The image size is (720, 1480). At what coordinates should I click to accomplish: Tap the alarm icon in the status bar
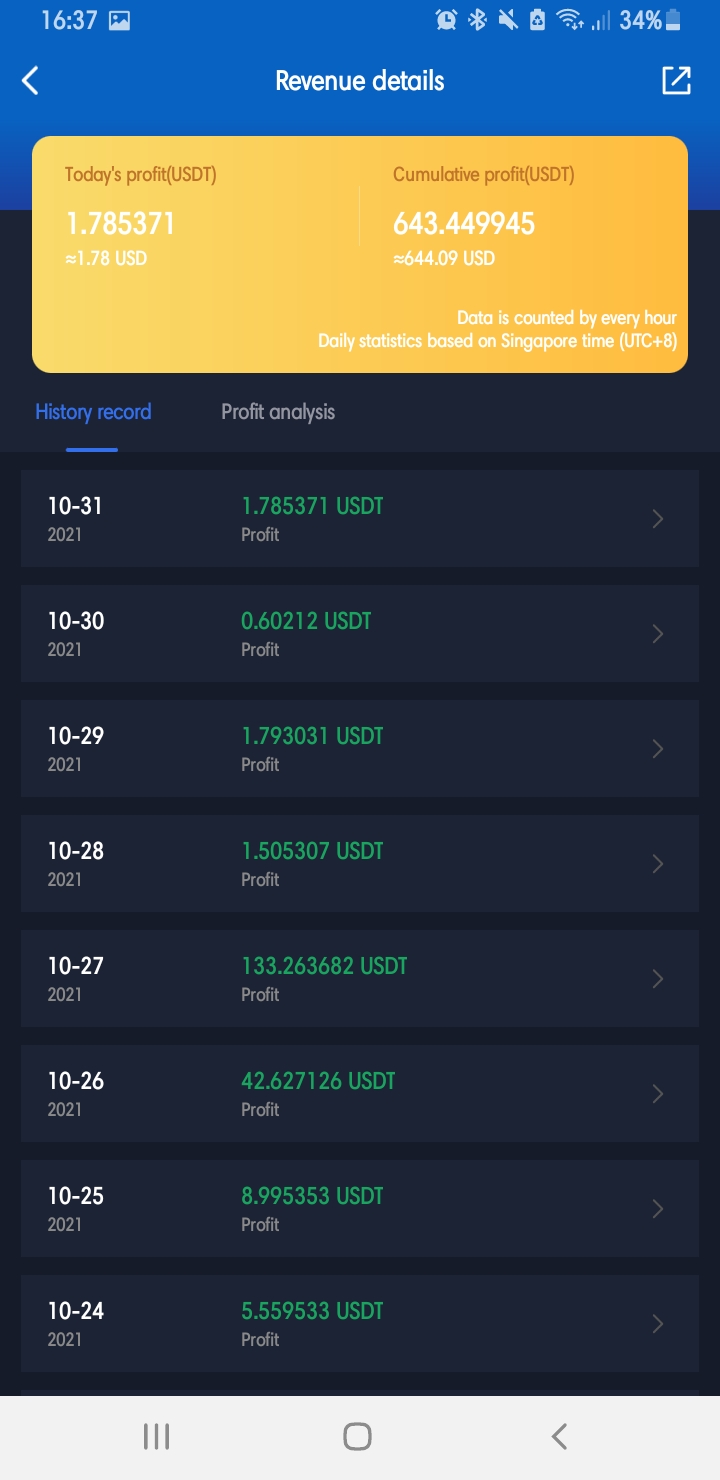[x=447, y=19]
